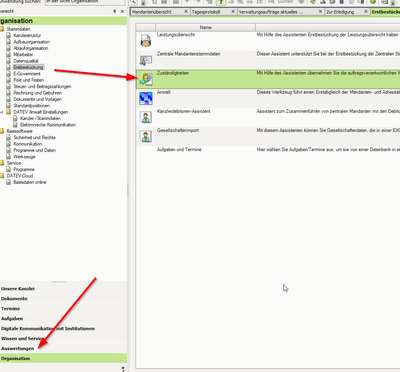Select Datenqualität in the tree
Image resolution: width=400 pixels, height=372 pixels.
coord(26,61)
